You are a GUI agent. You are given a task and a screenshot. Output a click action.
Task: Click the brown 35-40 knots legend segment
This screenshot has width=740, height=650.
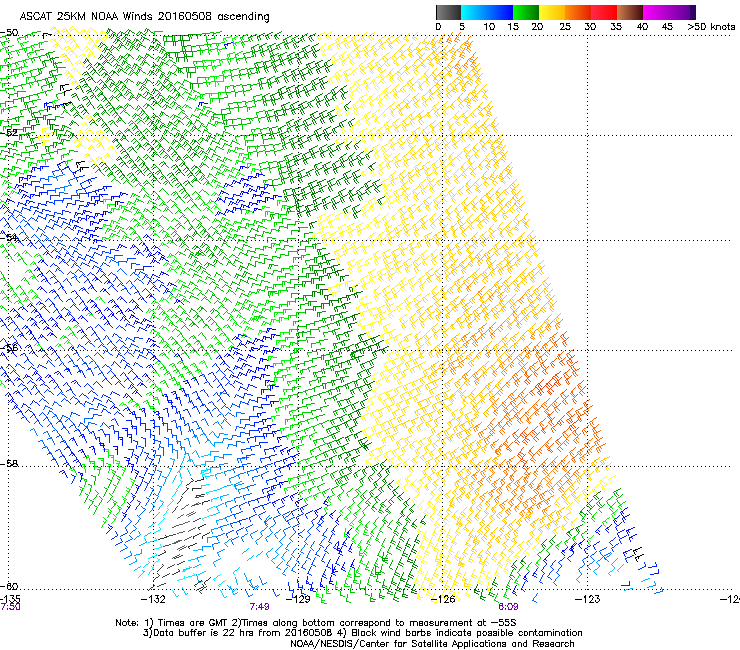click(630, 12)
